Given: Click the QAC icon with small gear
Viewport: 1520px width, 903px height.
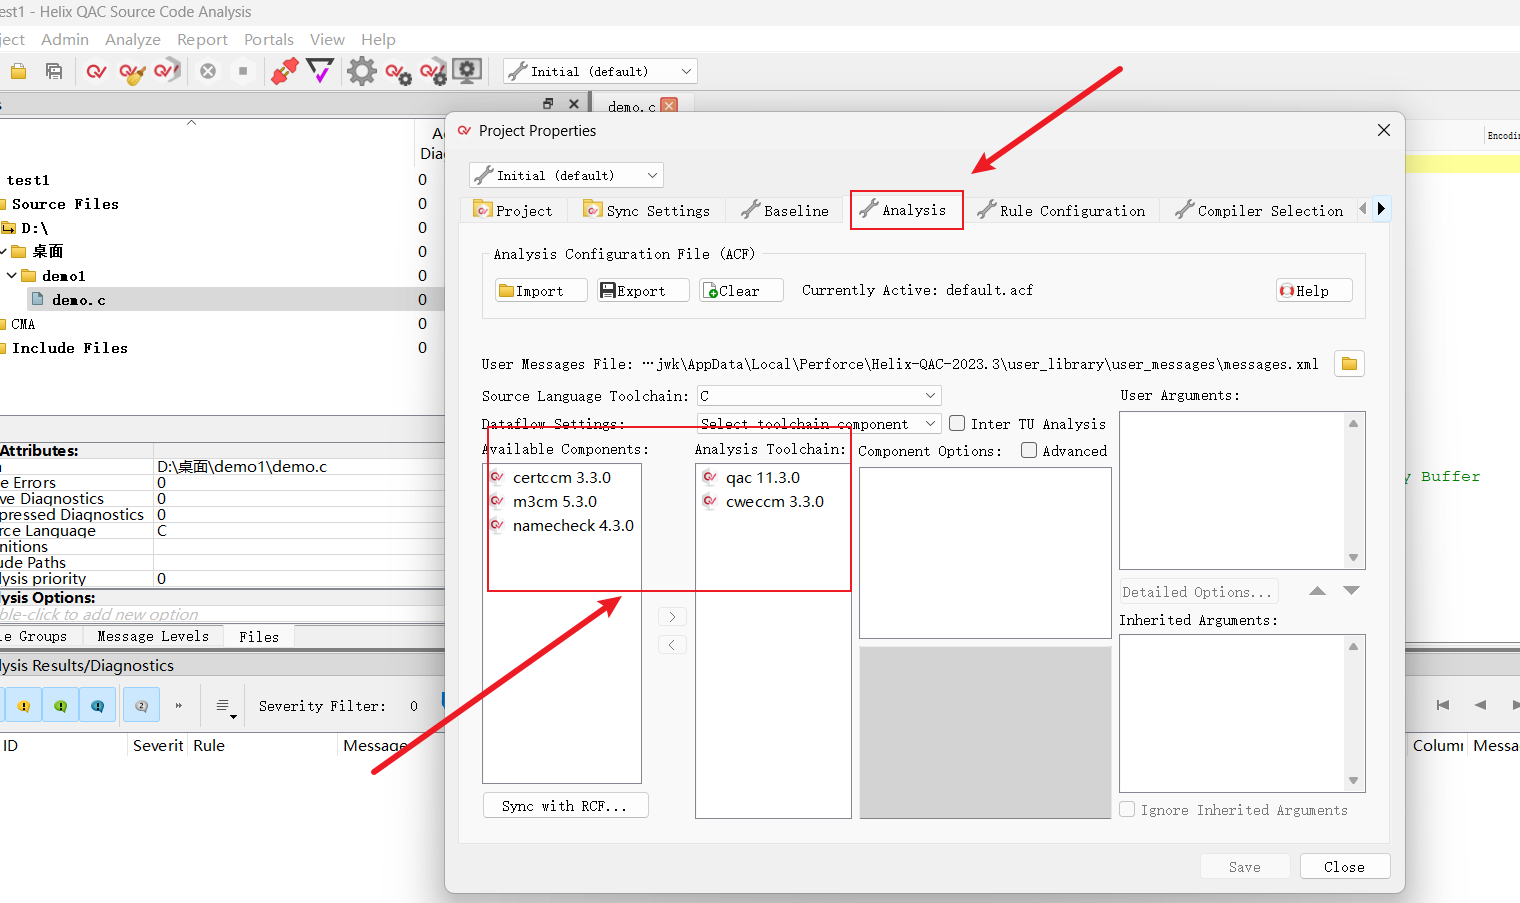Looking at the screenshot, I should point(398,72).
